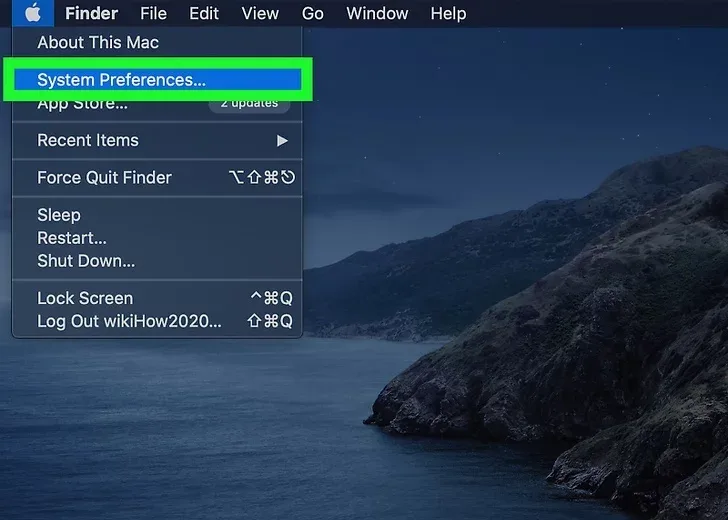Click the 2 updates badge
The image size is (728, 520).
point(249,103)
